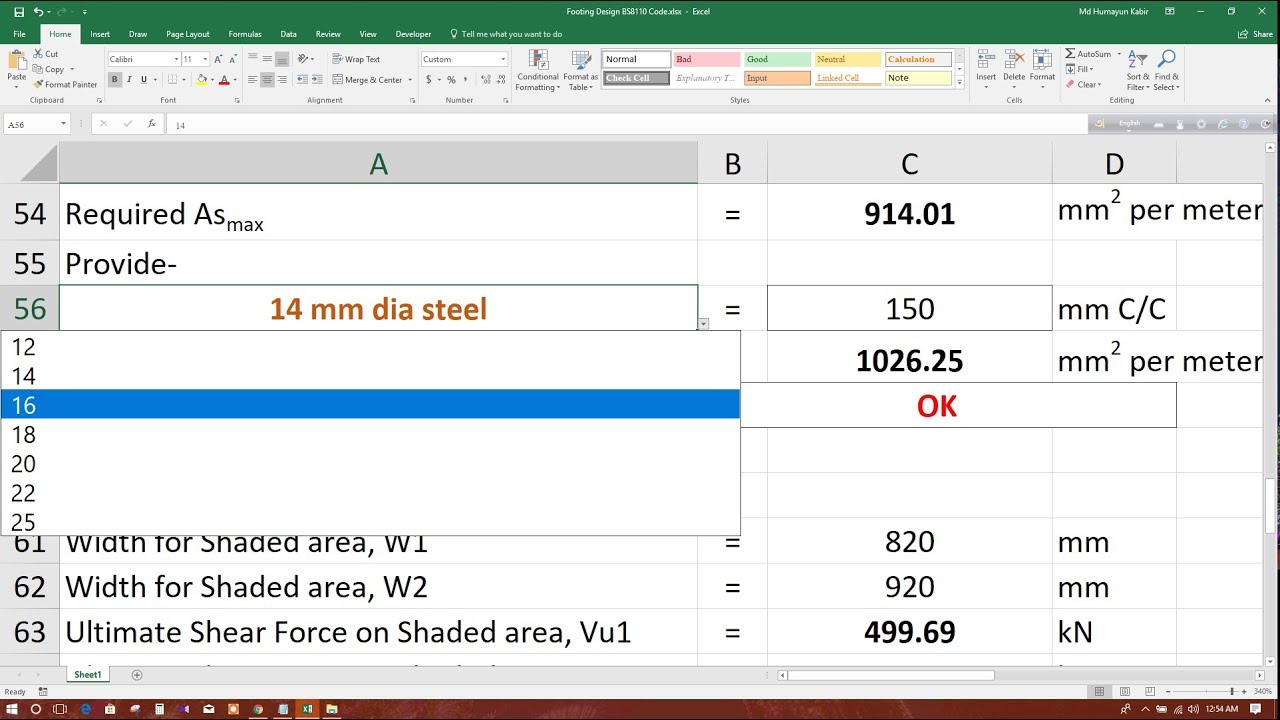
Task: Click Tell me what you want to do
Action: click(506, 34)
